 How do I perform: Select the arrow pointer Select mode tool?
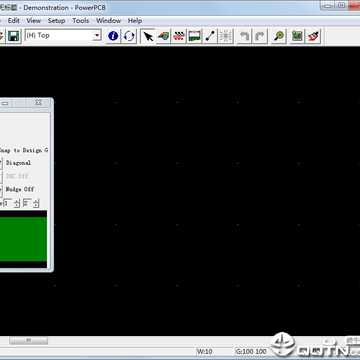coord(147,36)
